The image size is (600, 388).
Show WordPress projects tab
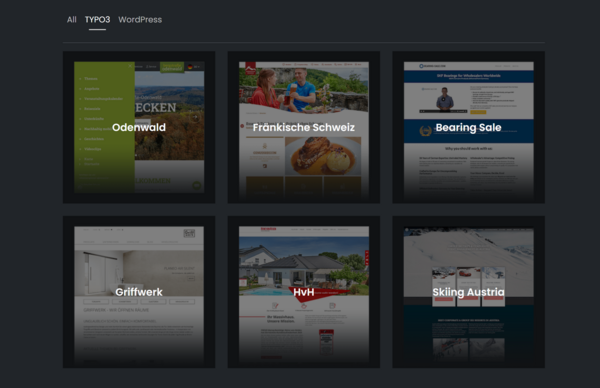[x=140, y=20]
